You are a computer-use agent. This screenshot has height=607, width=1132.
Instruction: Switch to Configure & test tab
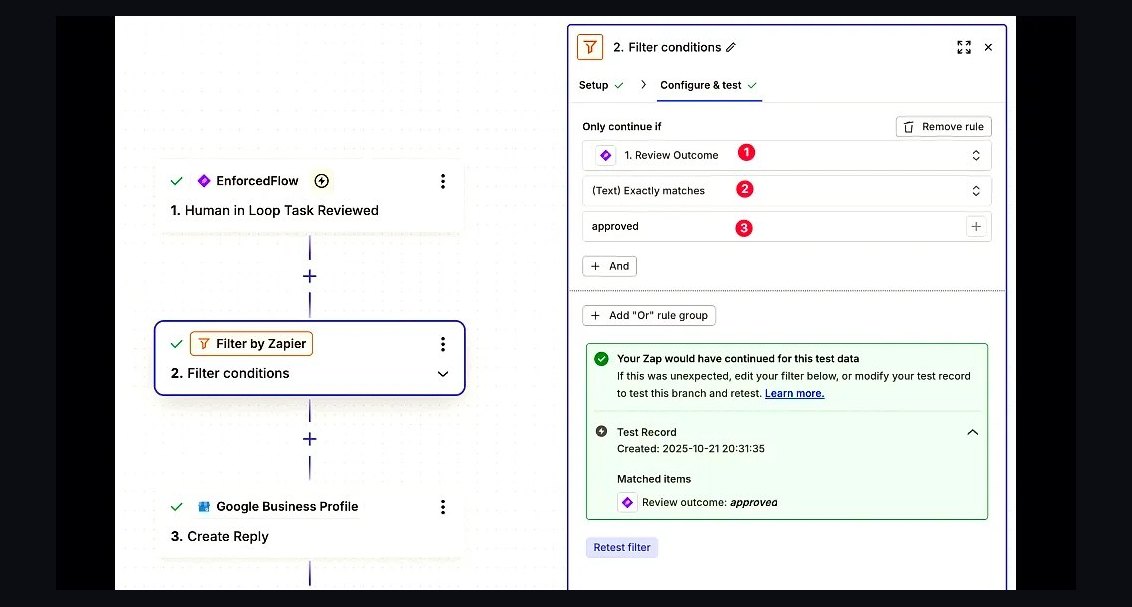[709, 85]
